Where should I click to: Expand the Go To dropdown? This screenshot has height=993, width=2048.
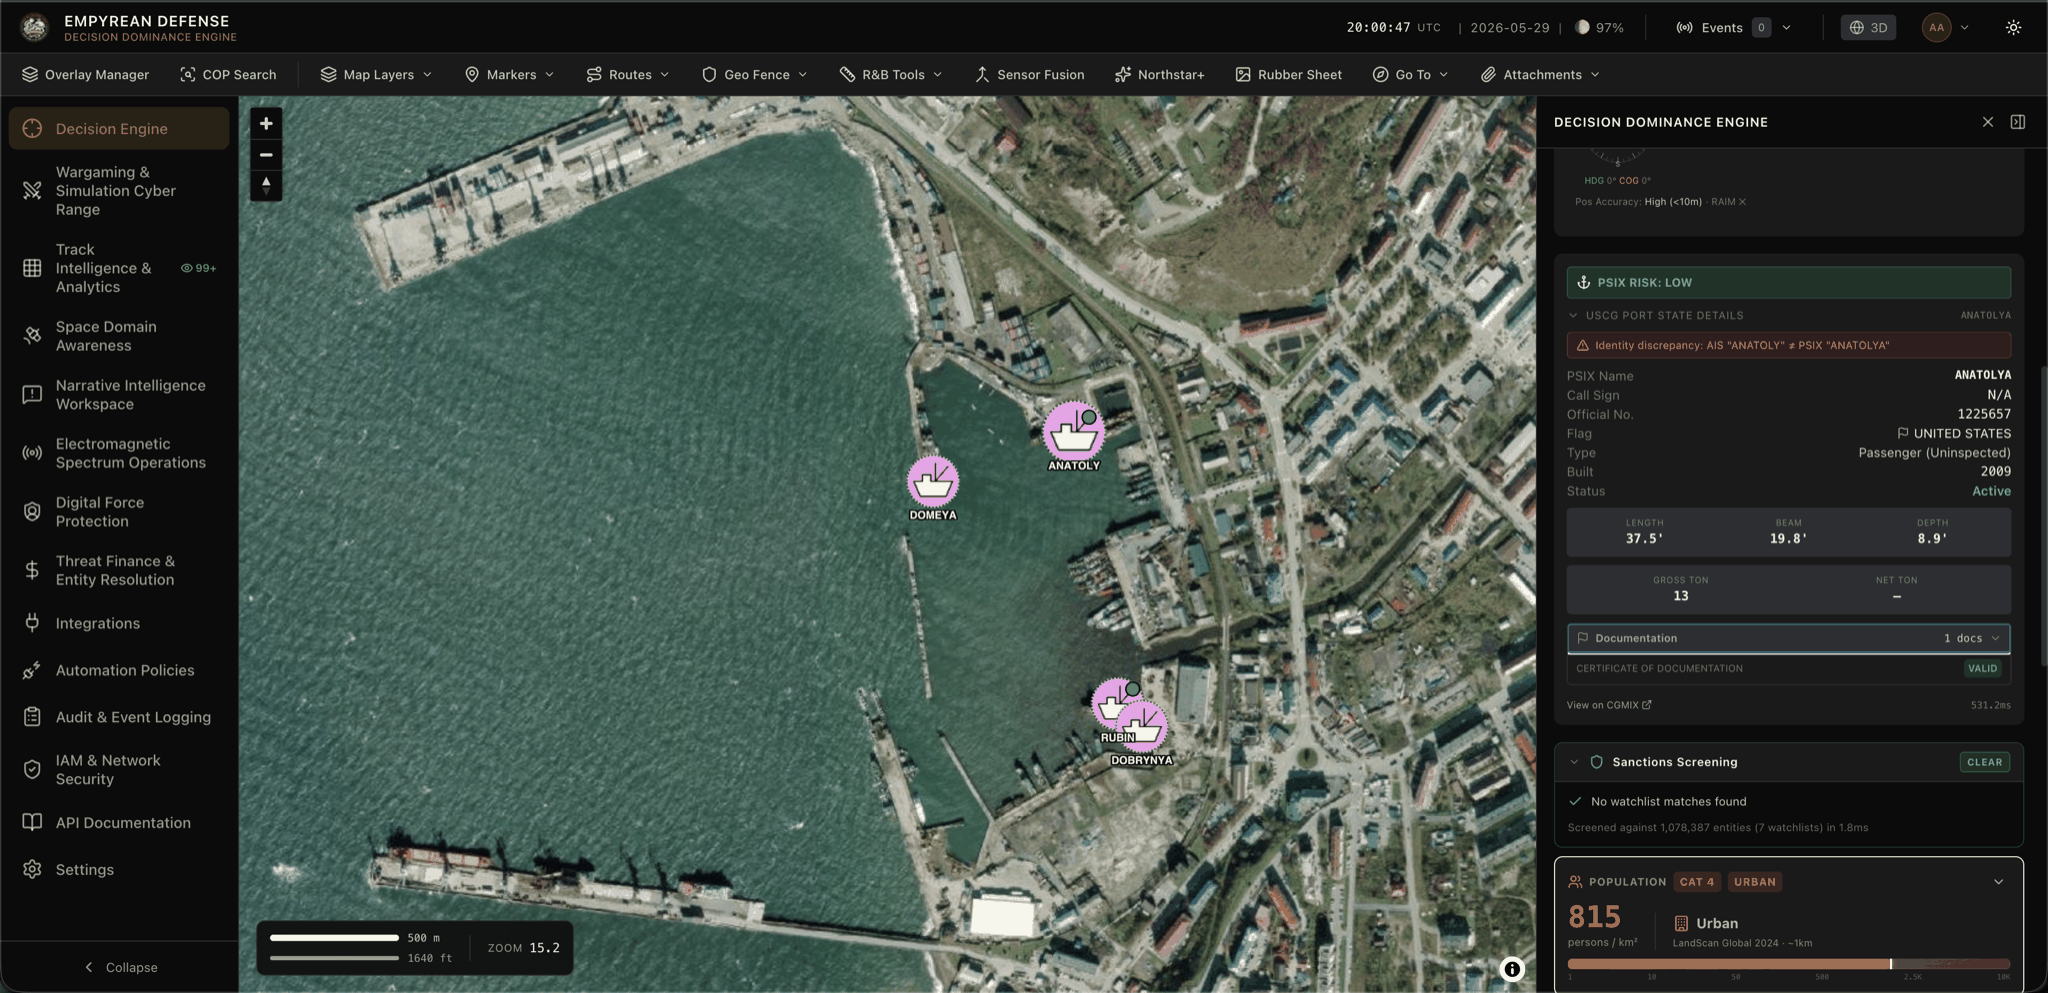coord(1410,75)
